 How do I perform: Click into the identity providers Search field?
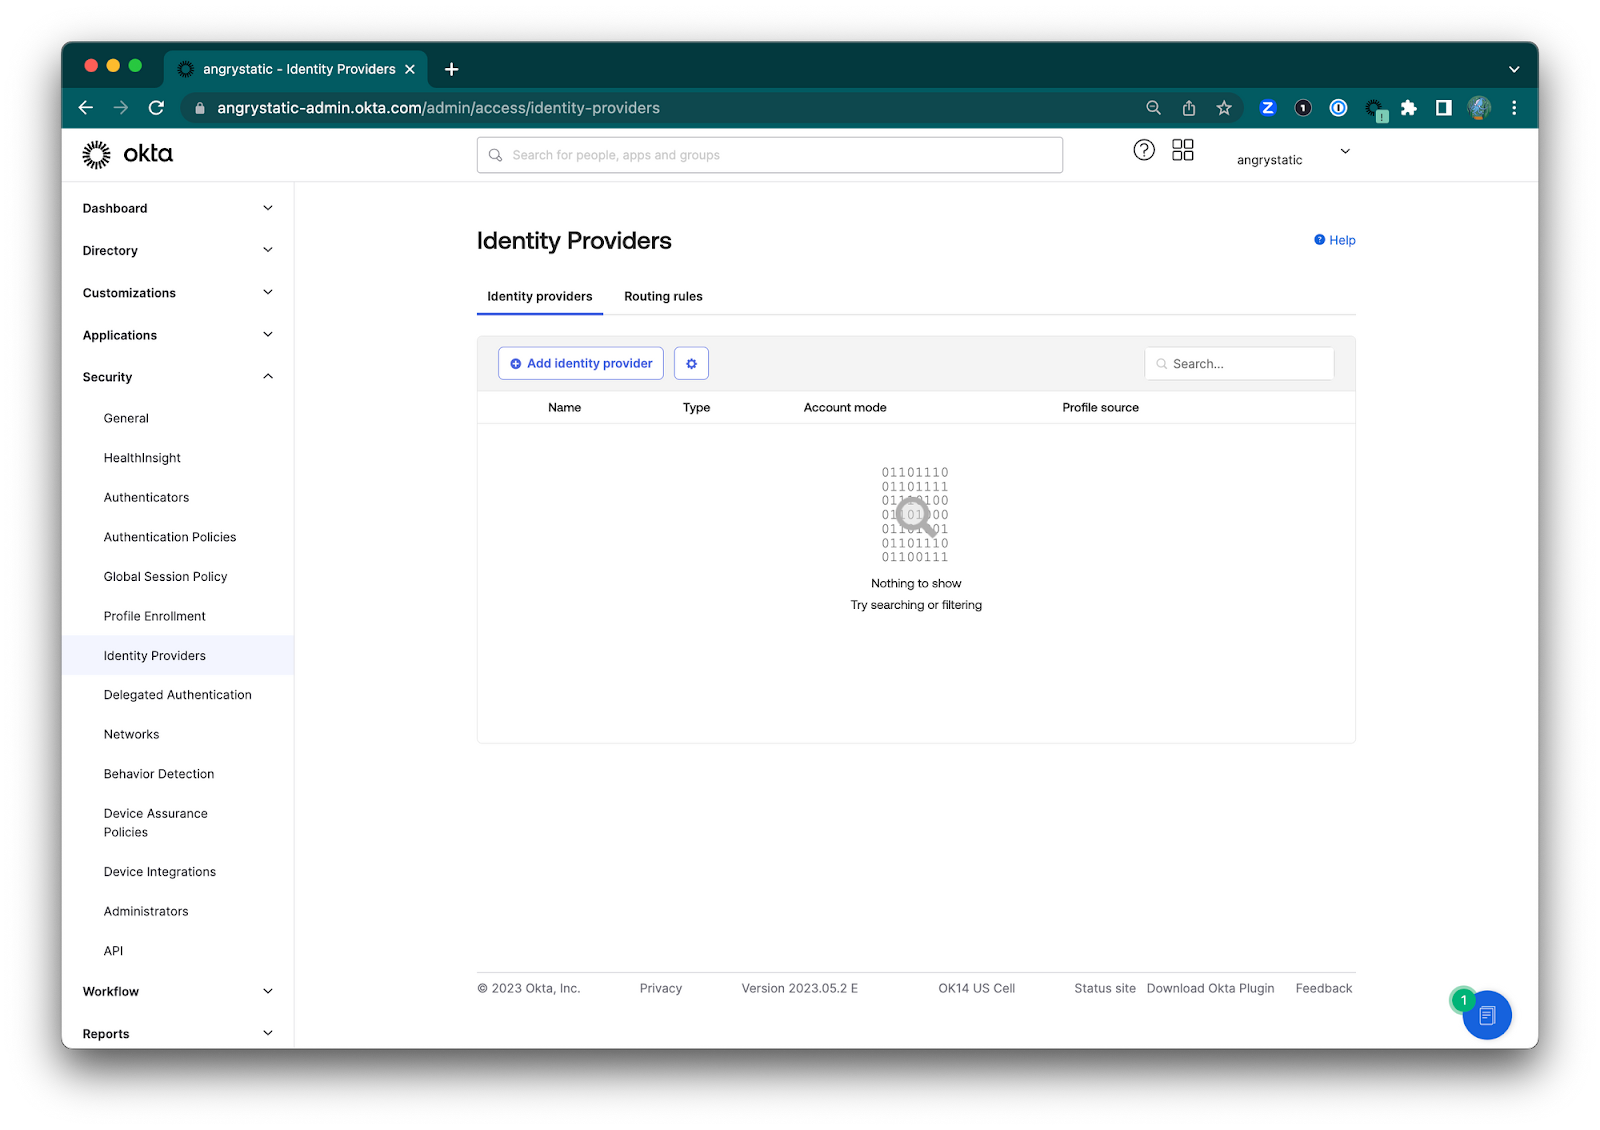click(1240, 363)
